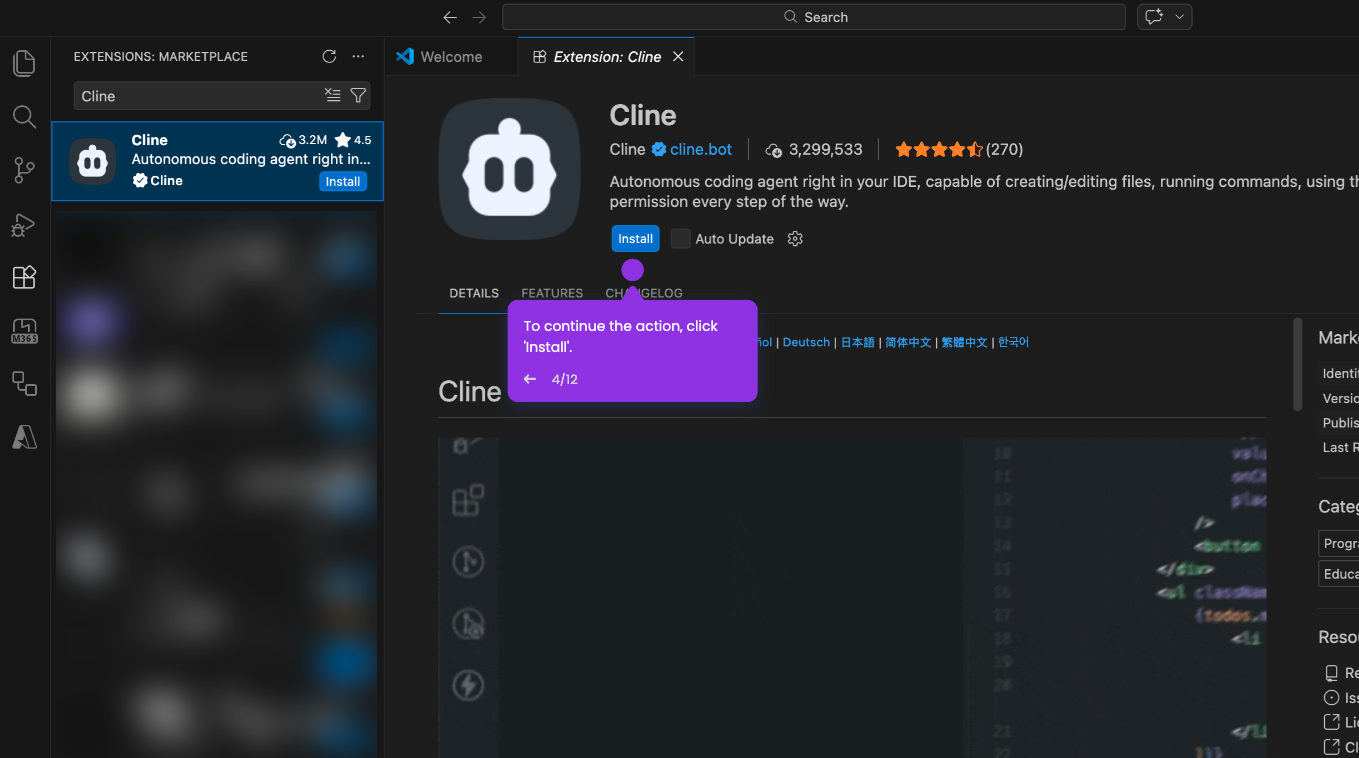Viewport: 1359px width, 758px height.
Task: Open the Azure view in activity bar
Action: pyautogui.click(x=24, y=437)
